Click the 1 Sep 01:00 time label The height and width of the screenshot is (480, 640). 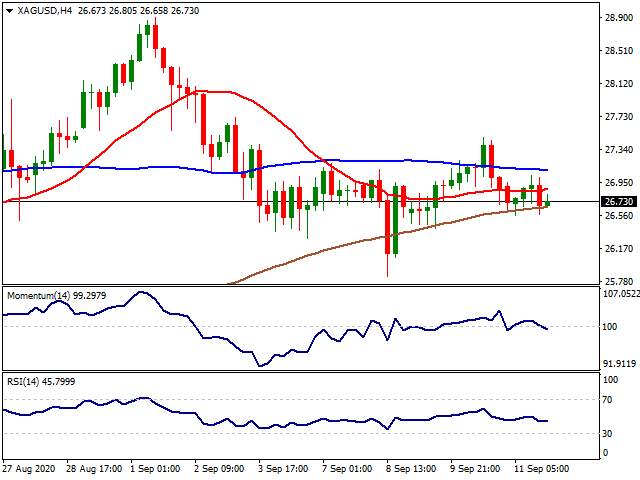pyautogui.click(x=155, y=468)
